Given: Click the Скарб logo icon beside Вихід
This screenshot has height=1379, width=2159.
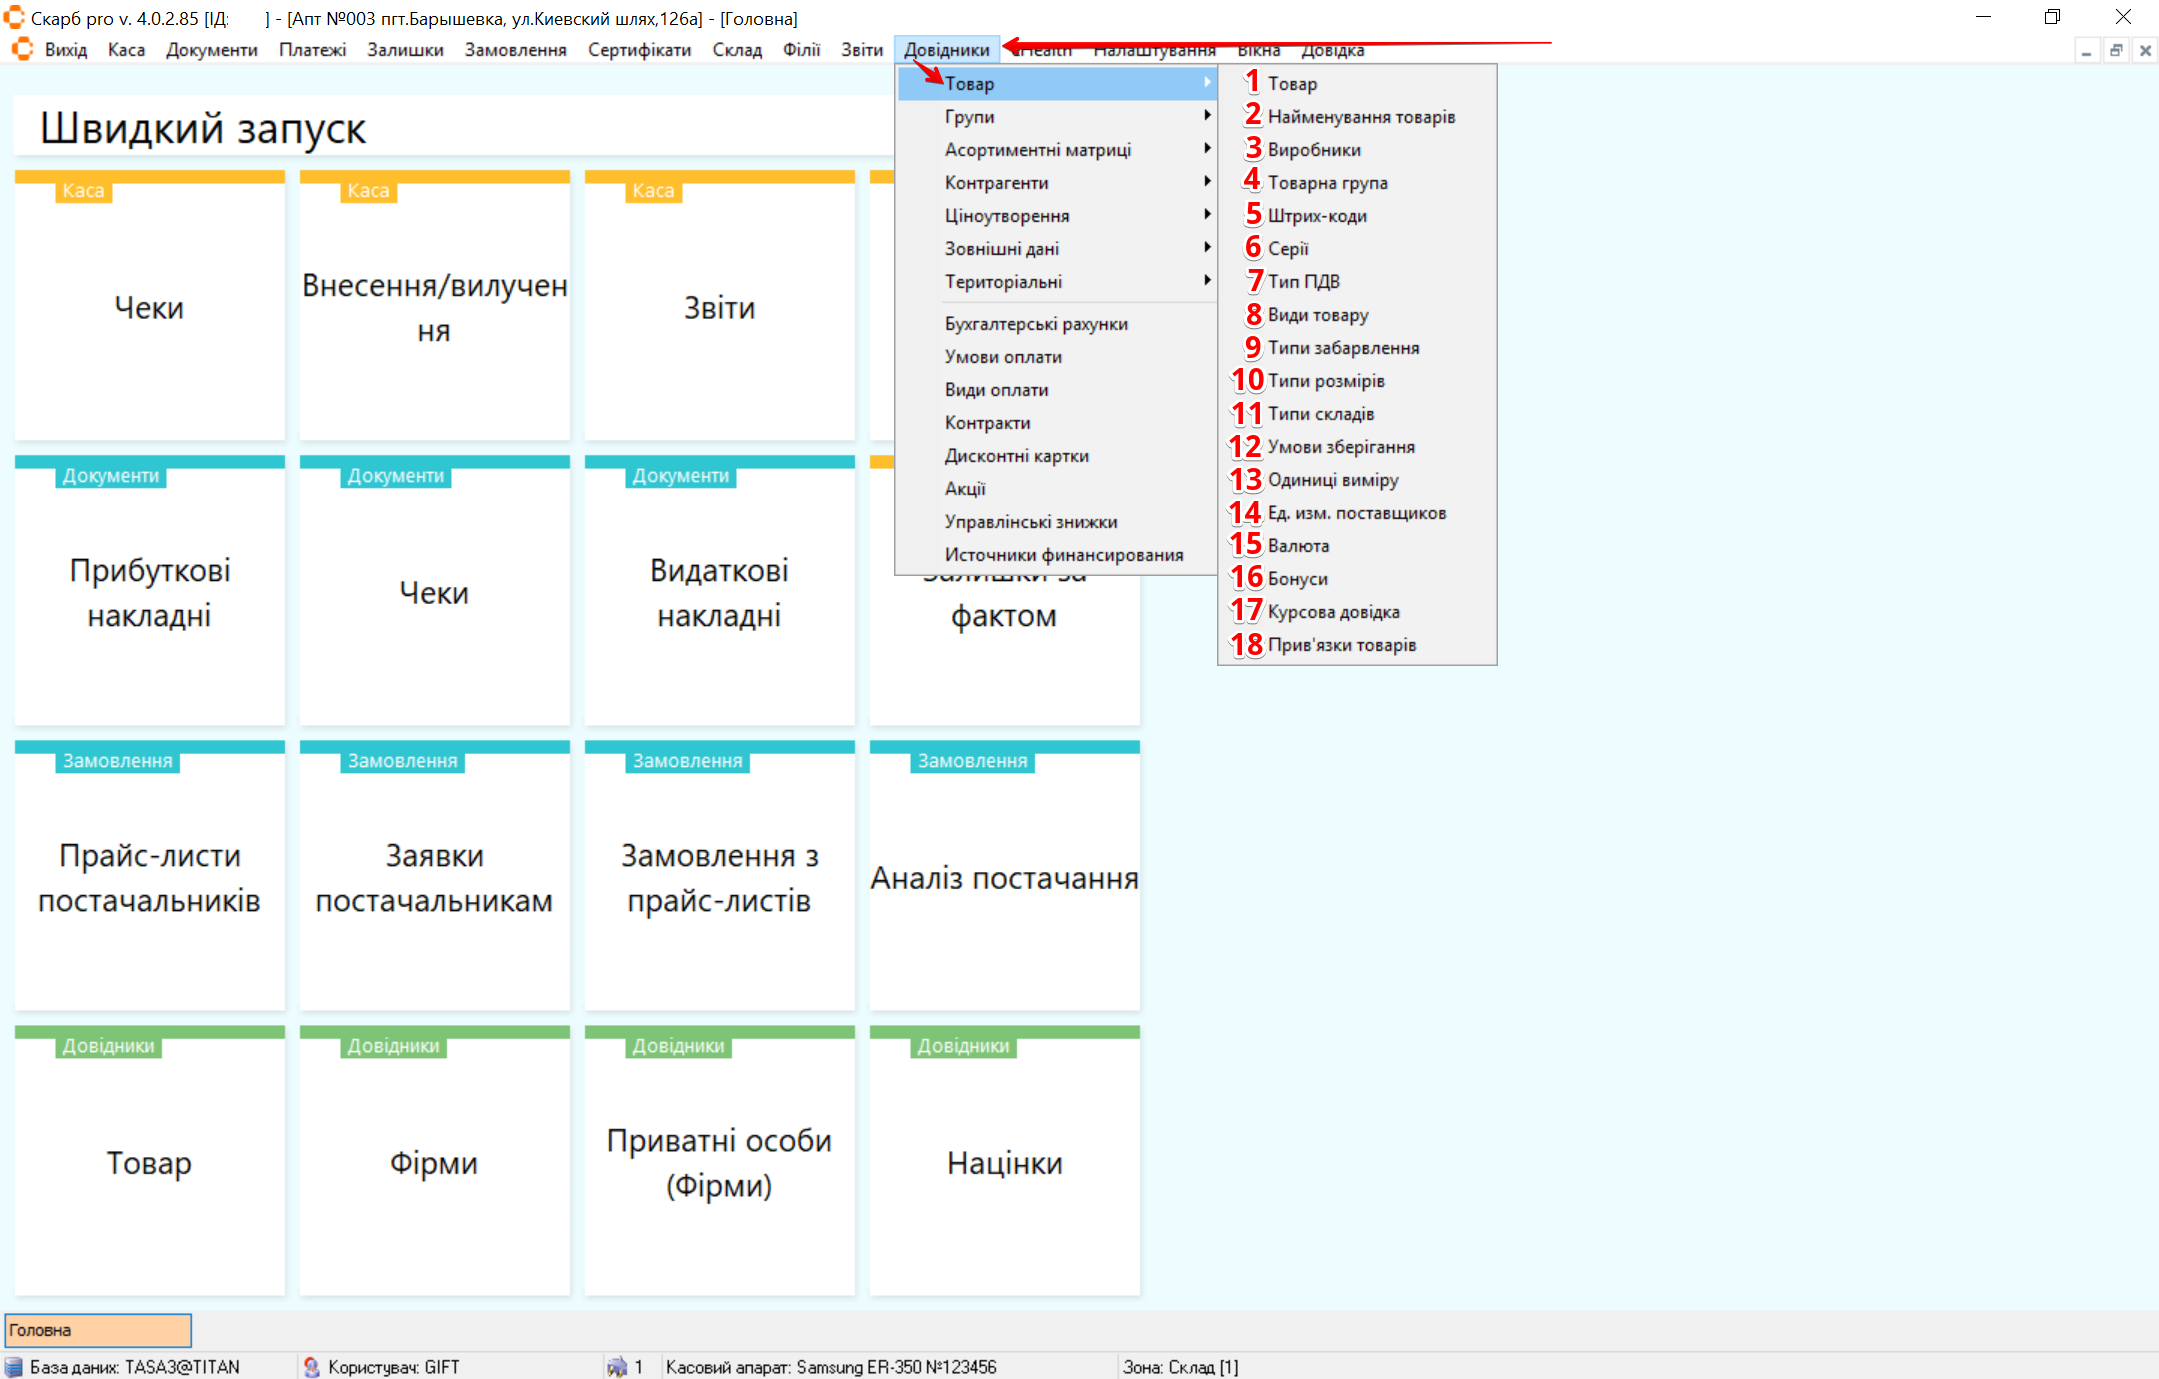Looking at the screenshot, I should (22, 49).
